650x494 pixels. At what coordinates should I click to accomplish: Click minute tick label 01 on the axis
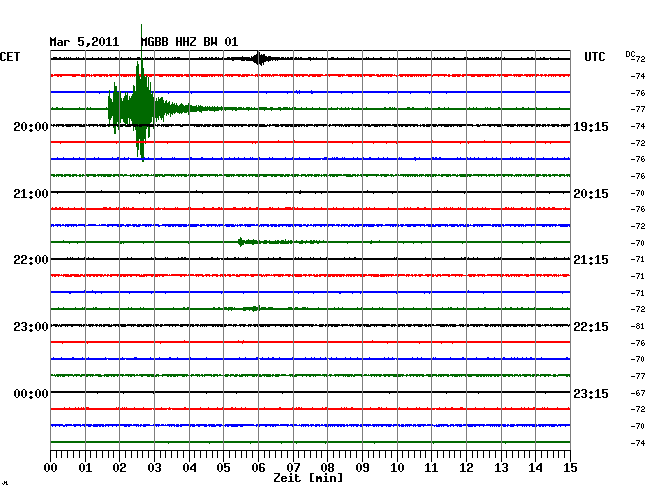pyautogui.click(x=85, y=467)
